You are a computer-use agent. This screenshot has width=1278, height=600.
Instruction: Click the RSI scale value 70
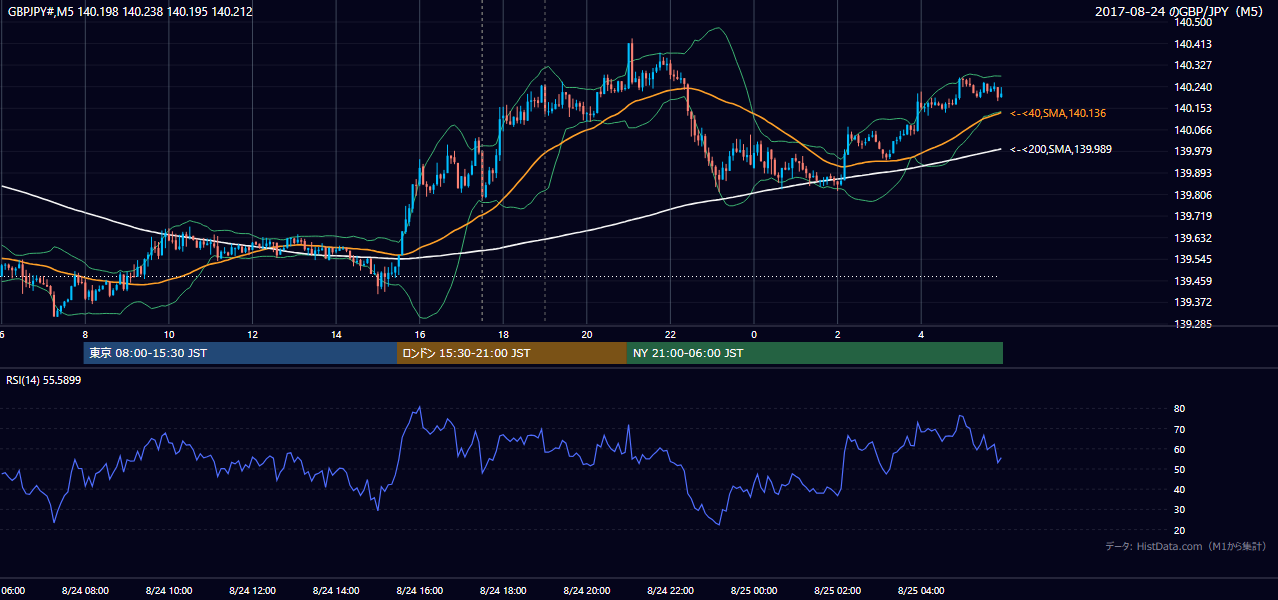pyautogui.click(x=1180, y=429)
